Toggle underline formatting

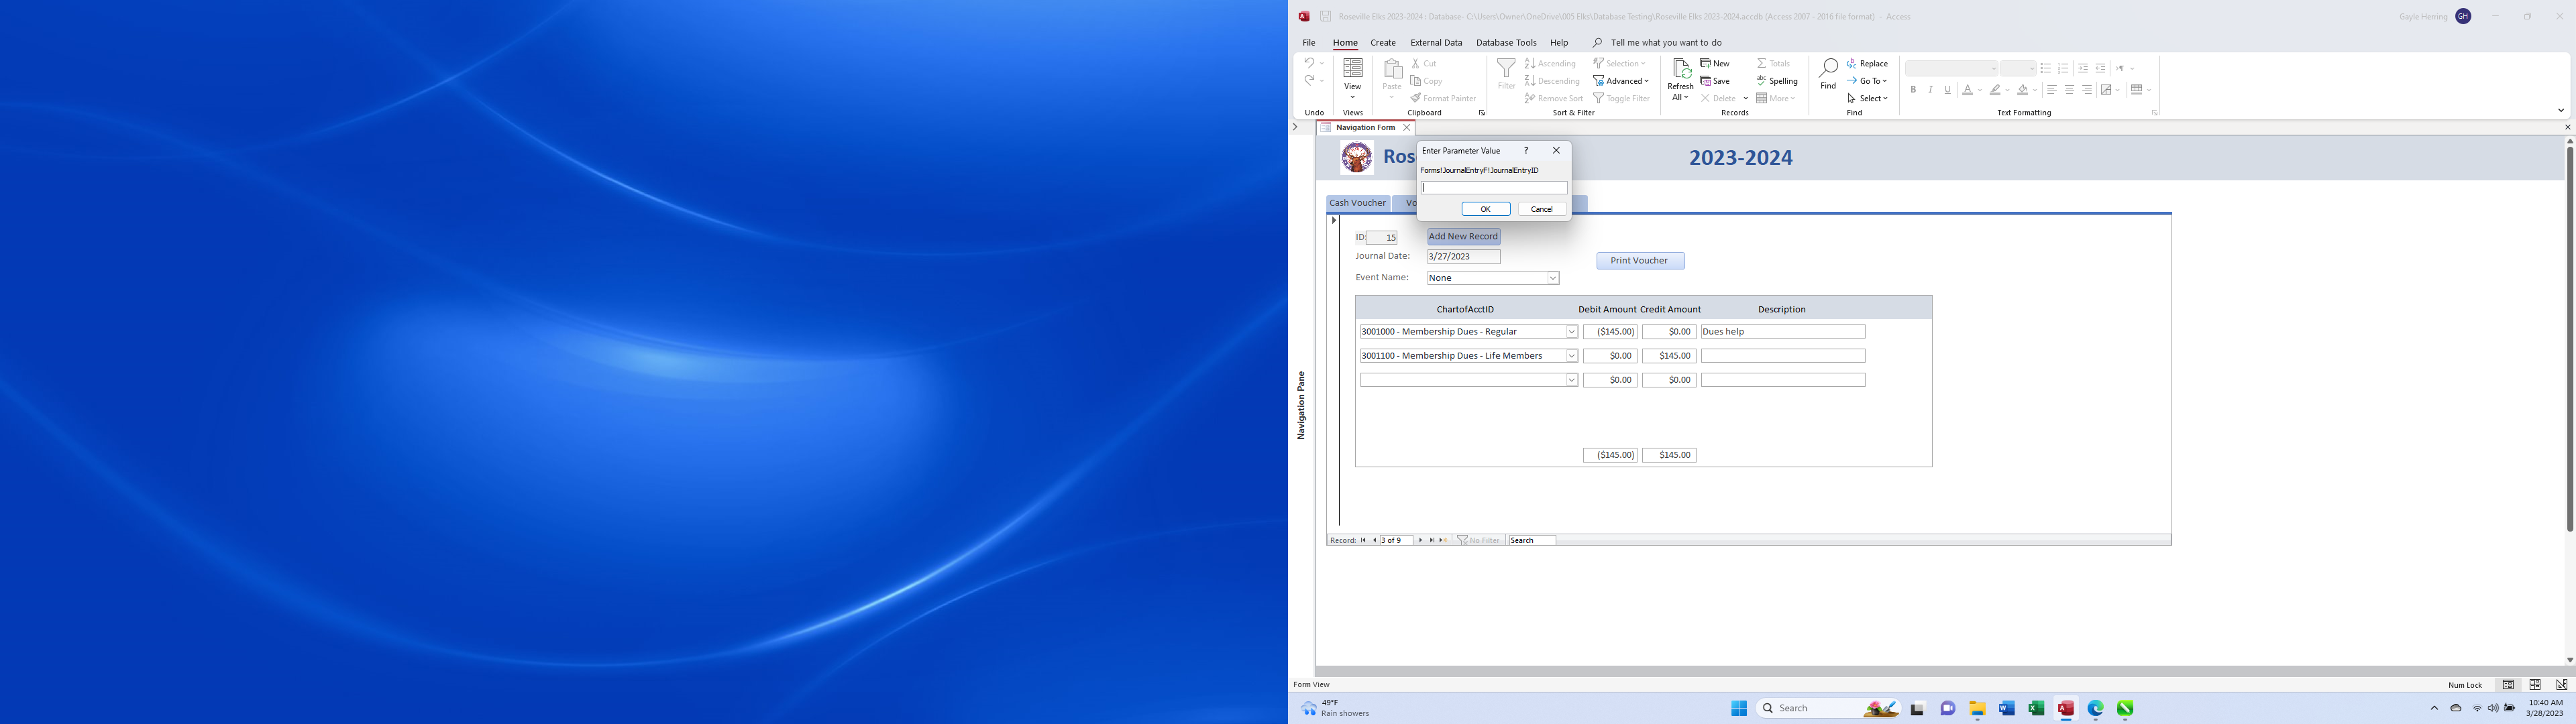(x=1947, y=89)
